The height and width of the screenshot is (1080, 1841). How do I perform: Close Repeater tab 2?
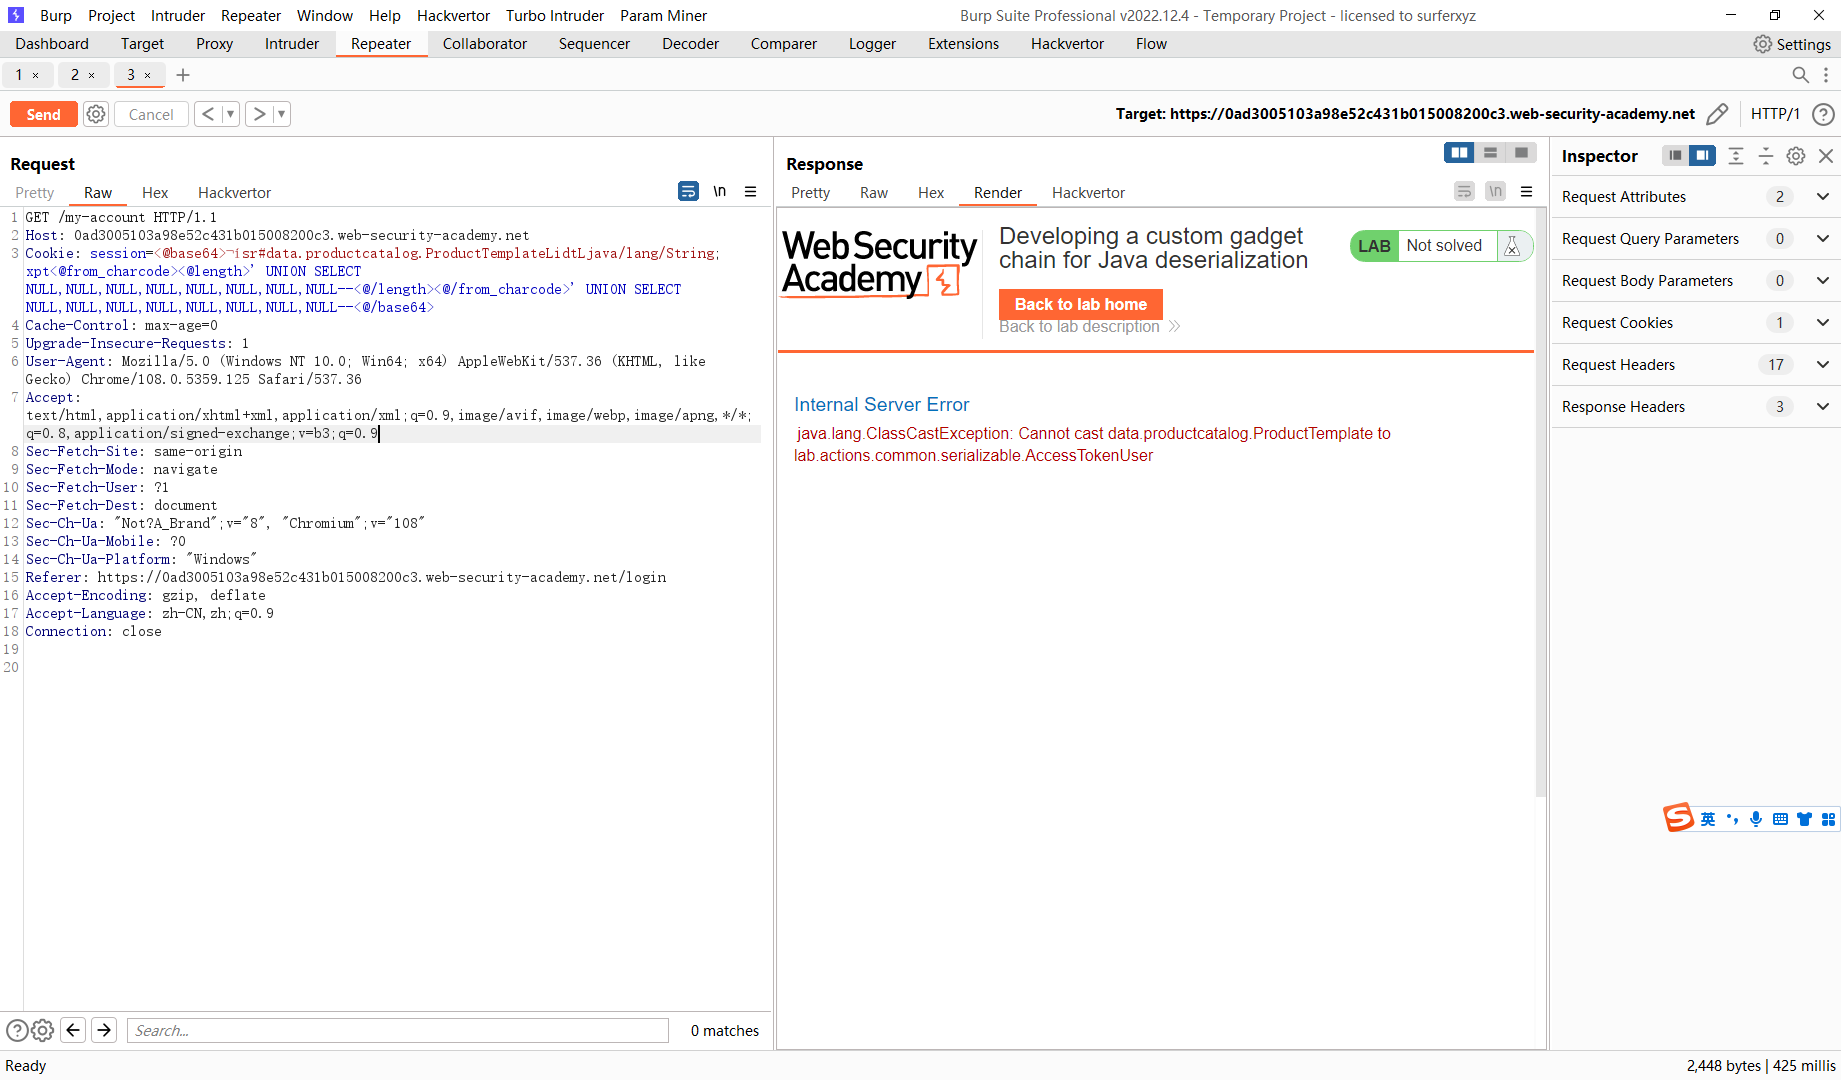tap(92, 75)
